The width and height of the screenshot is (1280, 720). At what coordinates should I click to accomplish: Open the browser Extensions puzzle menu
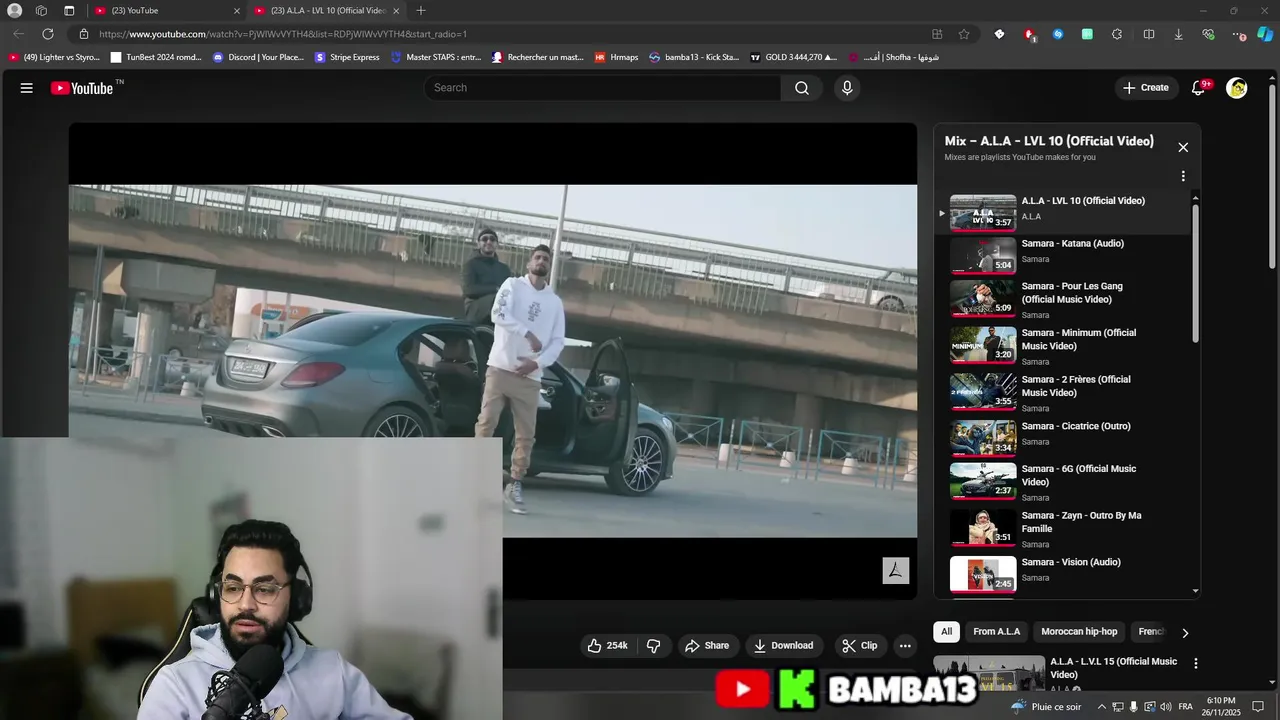[1117, 34]
